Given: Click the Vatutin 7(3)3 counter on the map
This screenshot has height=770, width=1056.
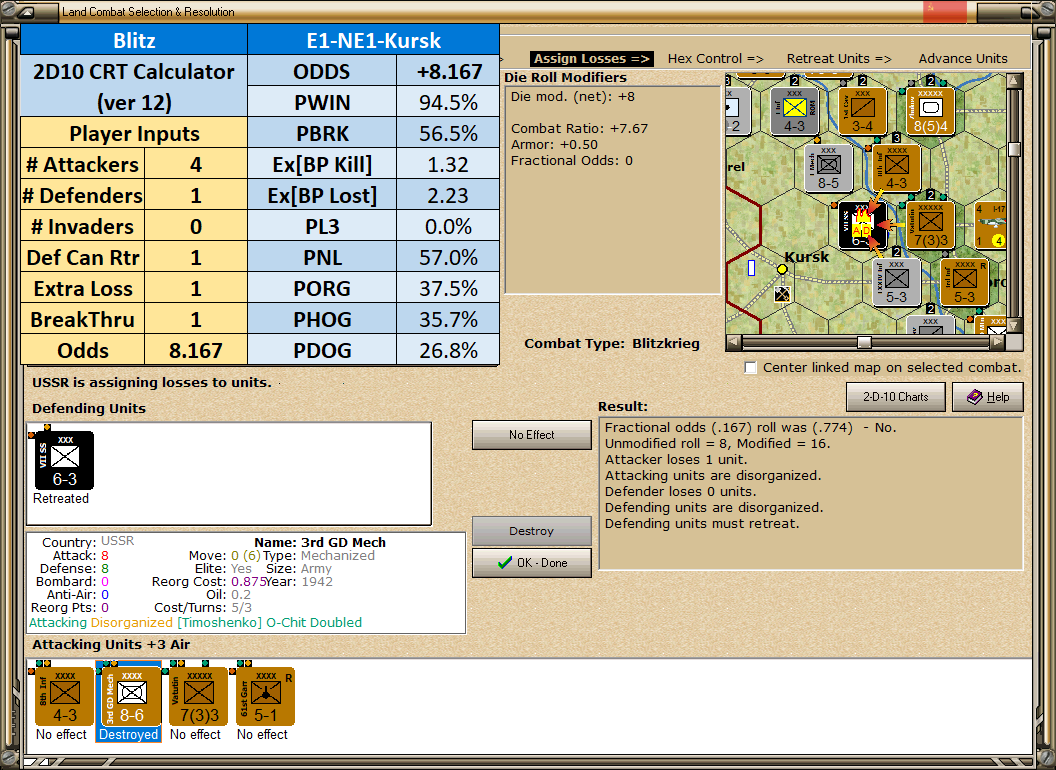Looking at the screenshot, I should tap(930, 225).
